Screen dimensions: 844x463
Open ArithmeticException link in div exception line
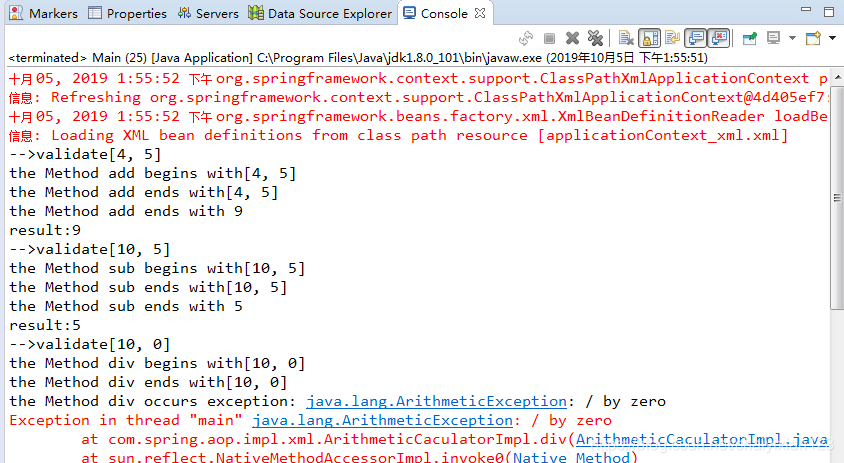pos(436,401)
